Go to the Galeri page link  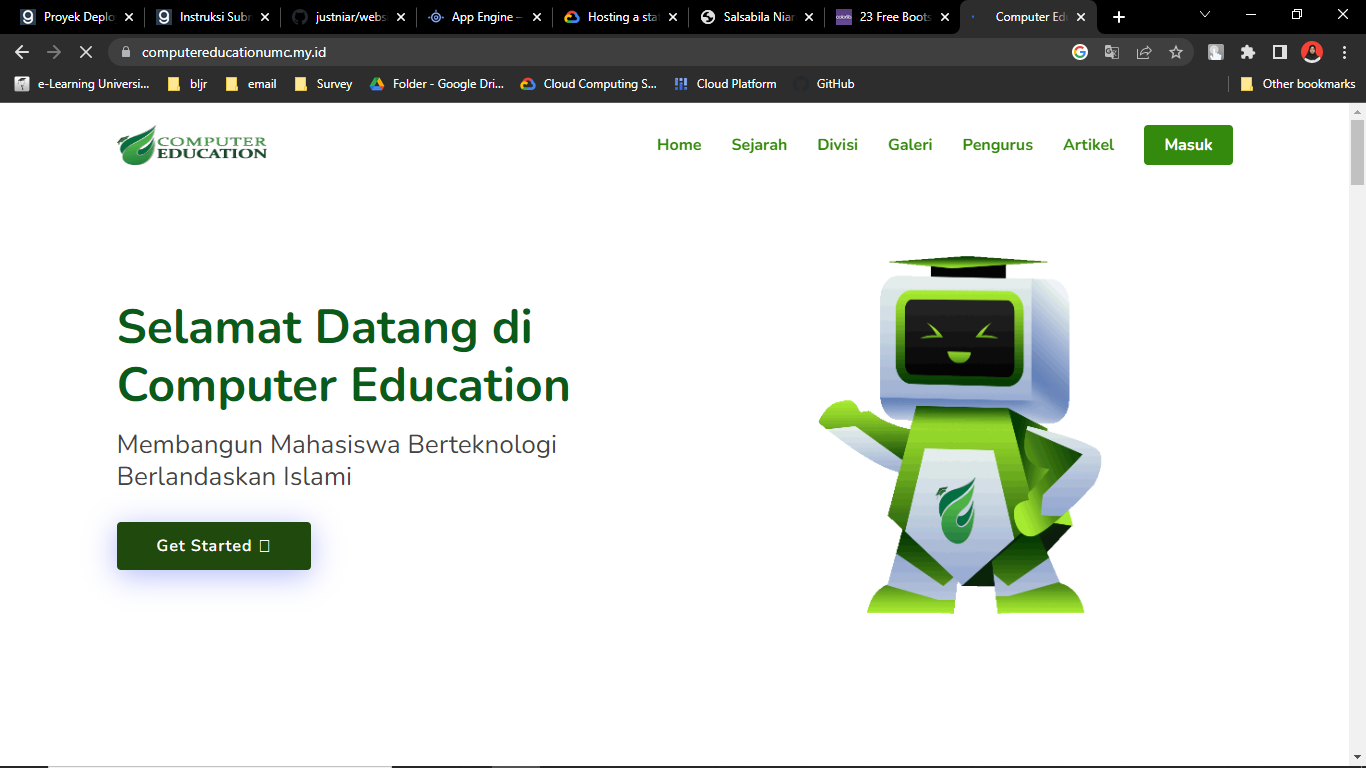point(910,145)
